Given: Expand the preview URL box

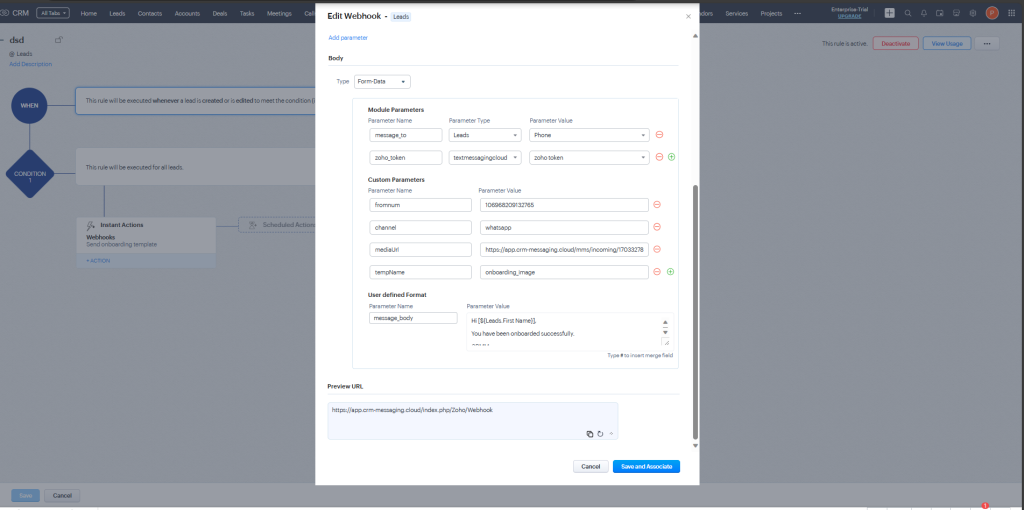Looking at the screenshot, I should pyautogui.click(x=611, y=434).
